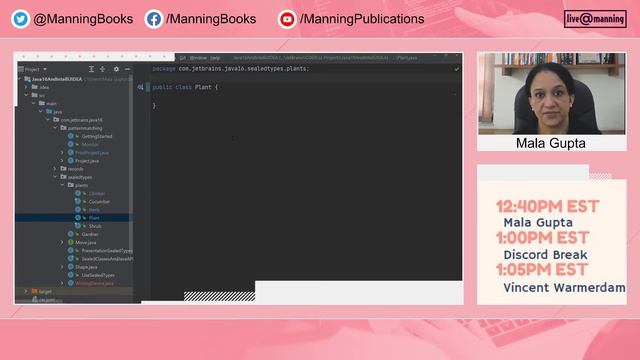Collapse the sealedtypes package
Screen dimensions: 640x360
pos(55,177)
